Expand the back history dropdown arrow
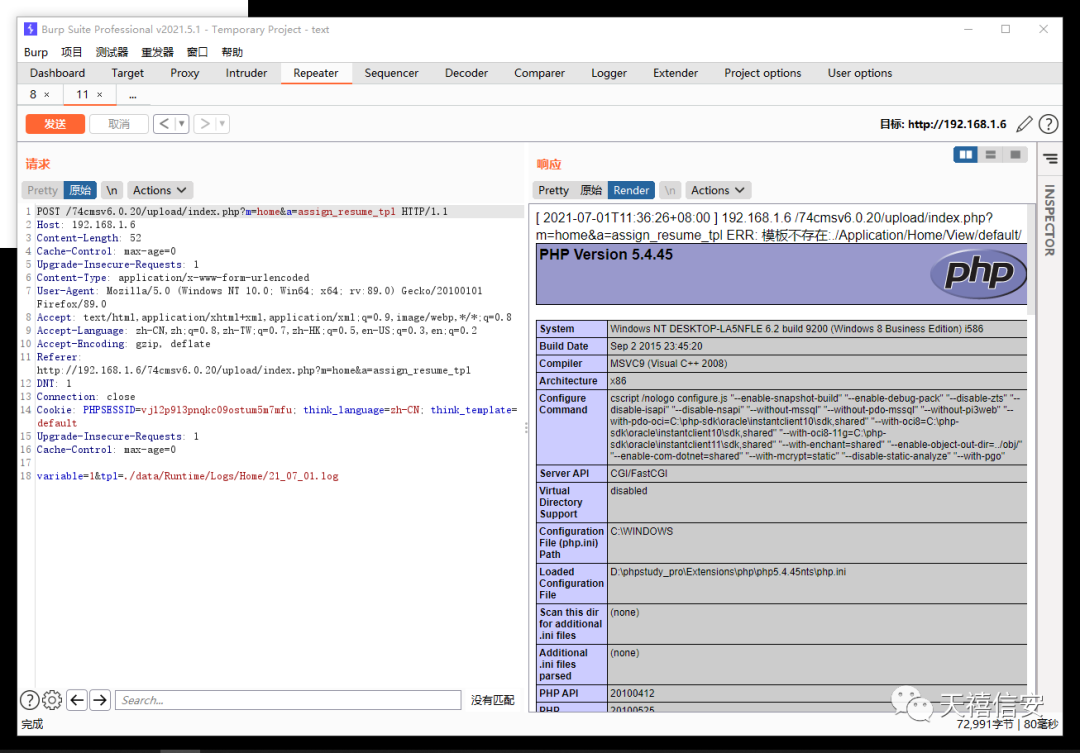The image size is (1080, 753). [x=182, y=124]
